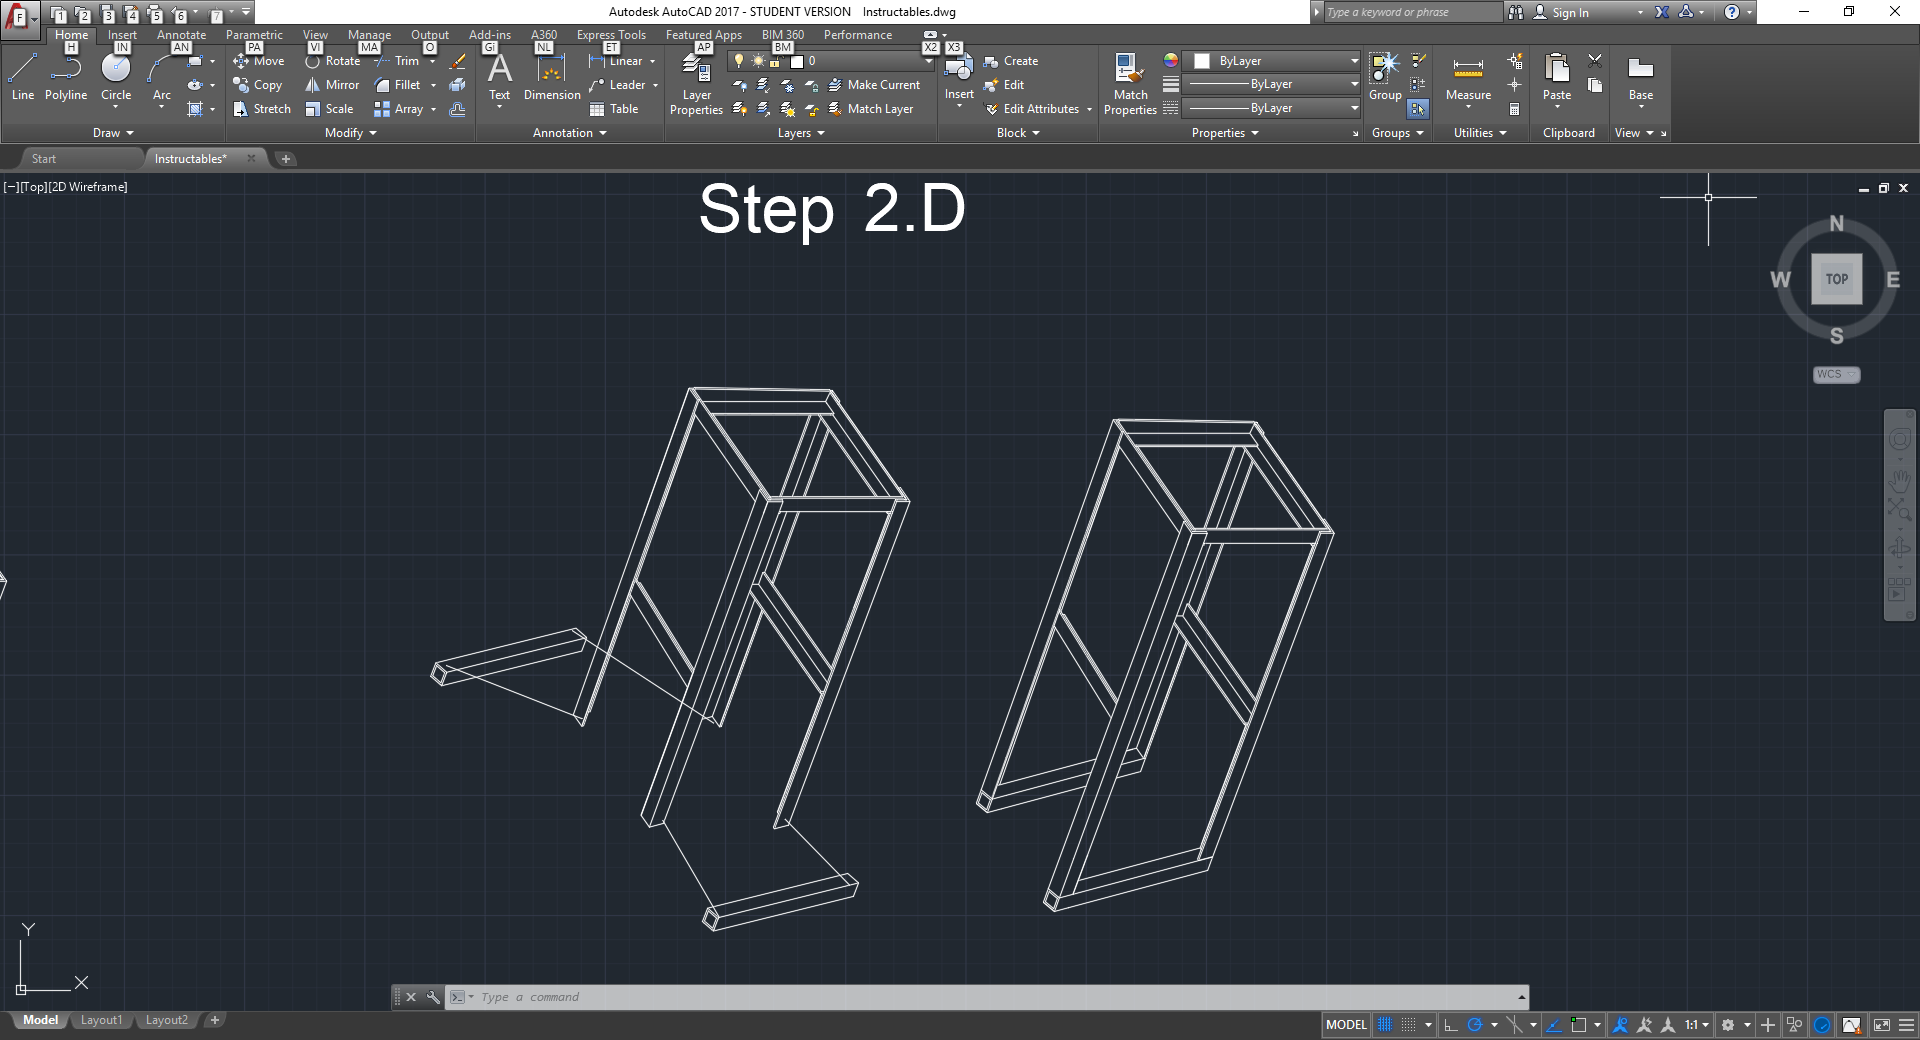Screen dimensions: 1920x1040
Task: Click the Base view icon
Action: pyautogui.click(x=1641, y=77)
